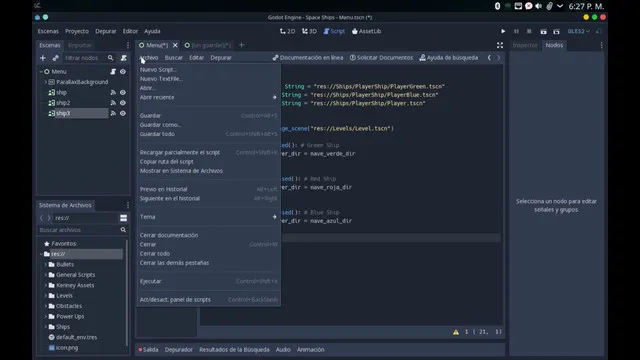Open Abrir reciente submenu
Viewport: 640px width, 360px height.
[209, 97]
